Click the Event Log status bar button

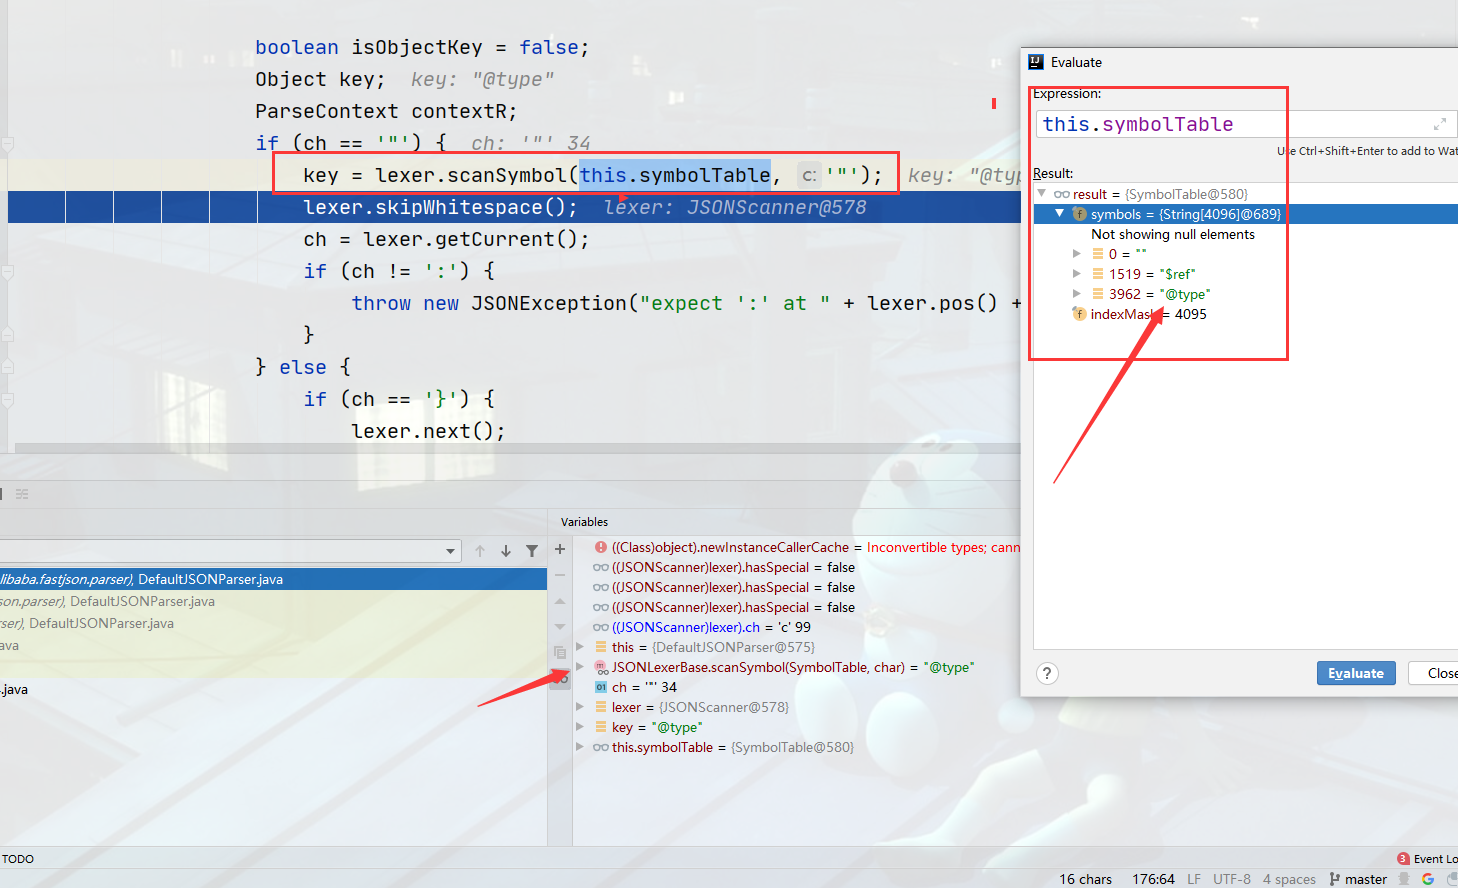tap(1427, 859)
